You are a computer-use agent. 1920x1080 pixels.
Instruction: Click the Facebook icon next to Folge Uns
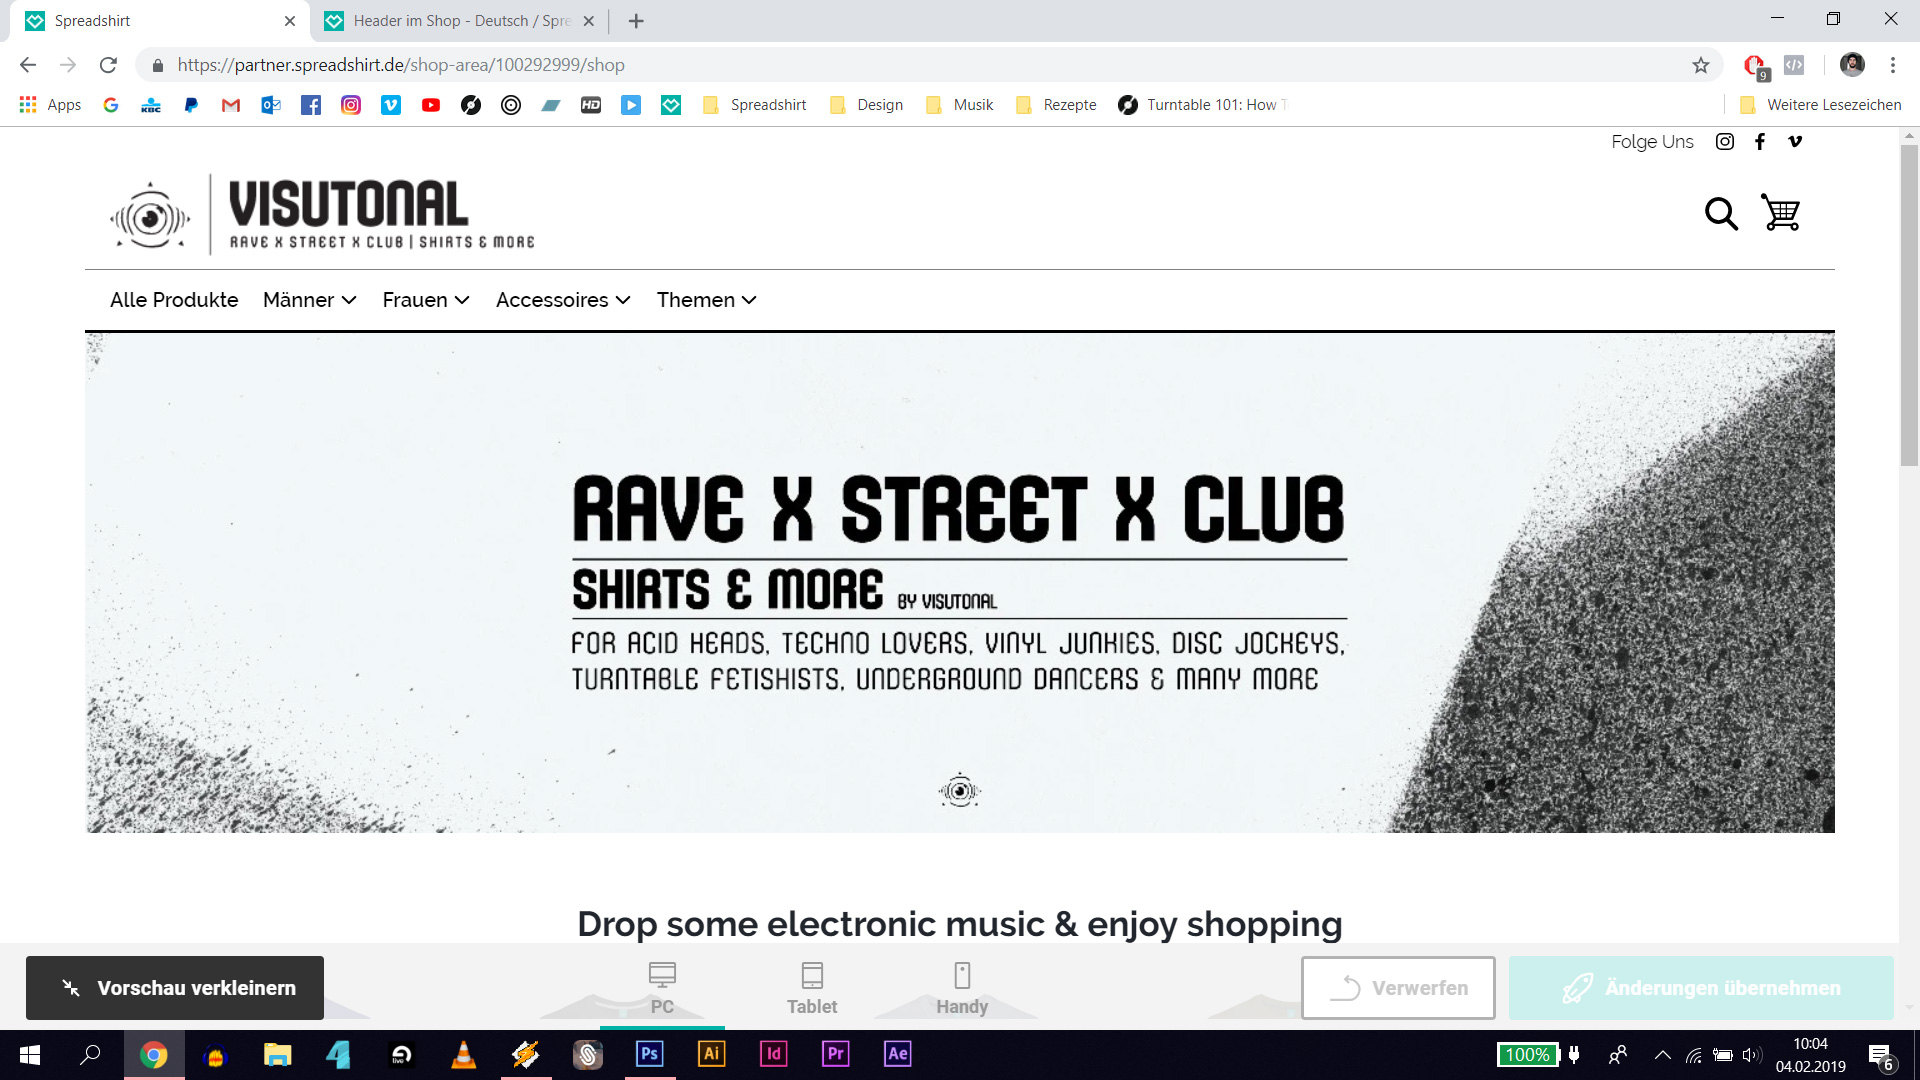[1760, 142]
